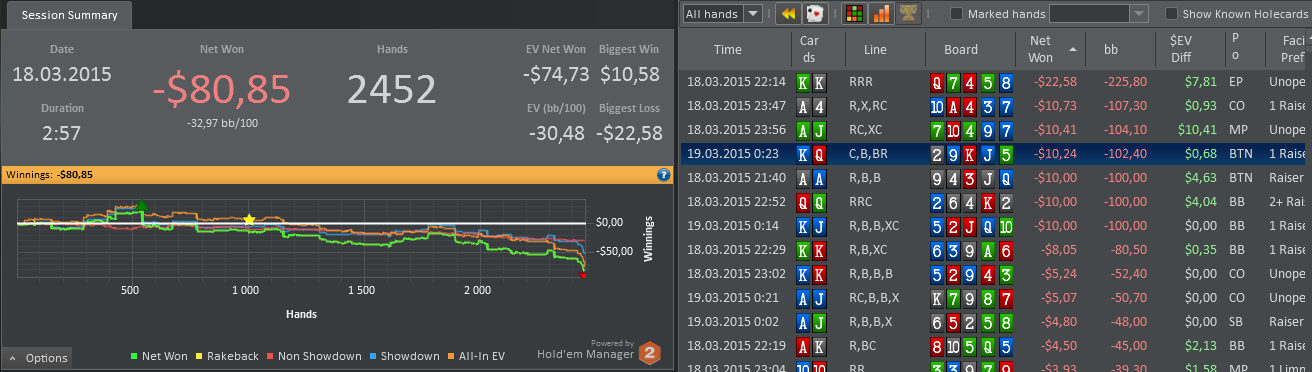The width and height of the screenshot is (1312, 372).
Task: Enable Show Known Holecards checkbox
Action: pyautogui.click(x=1171, y=14)
